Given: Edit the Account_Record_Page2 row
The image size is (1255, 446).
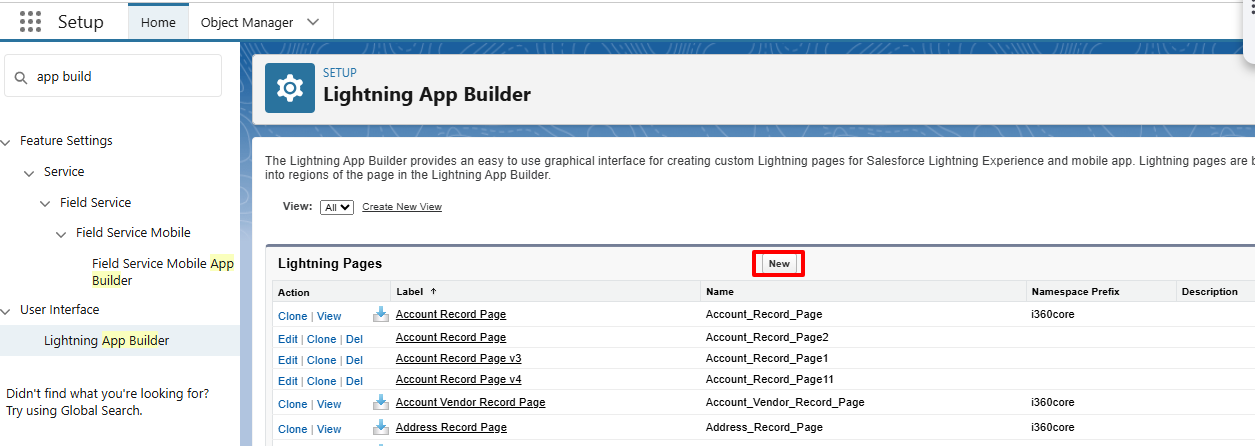Looking at the screenshot, I should pyautogui.click(x=288, y=339).
